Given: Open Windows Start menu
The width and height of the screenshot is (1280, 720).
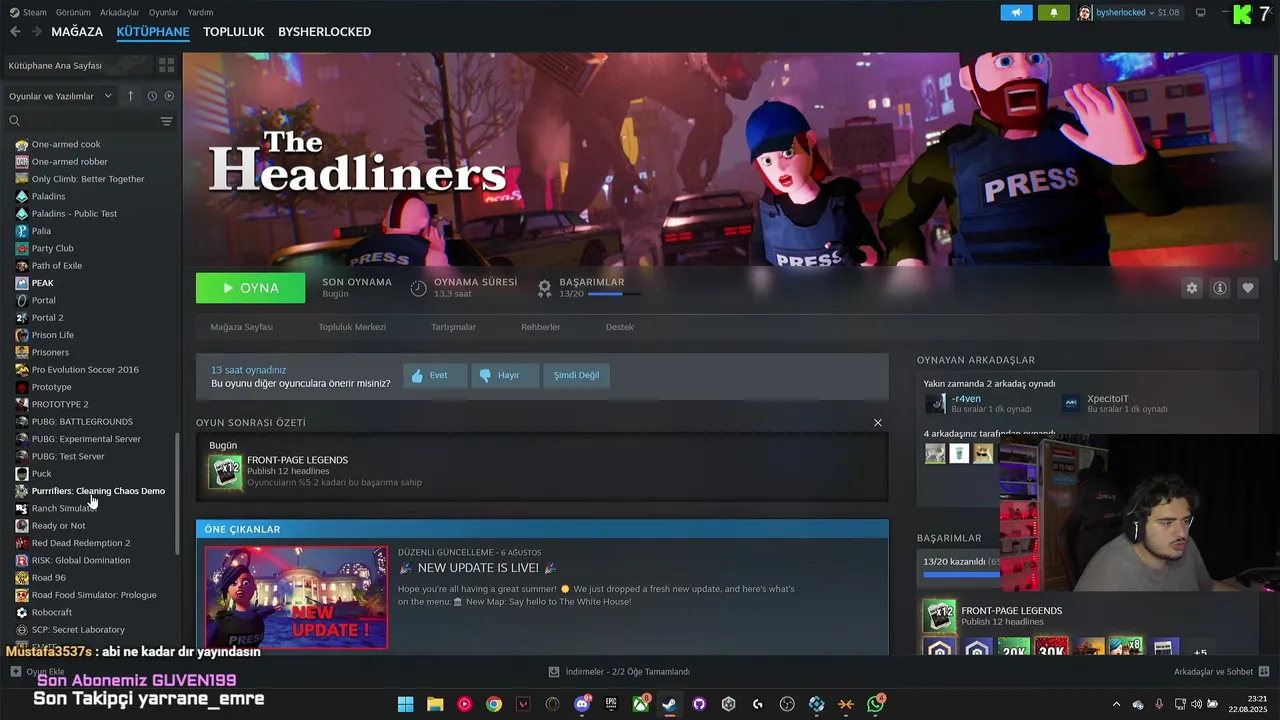Looking at the screenshot, I should tap(405, 704).
